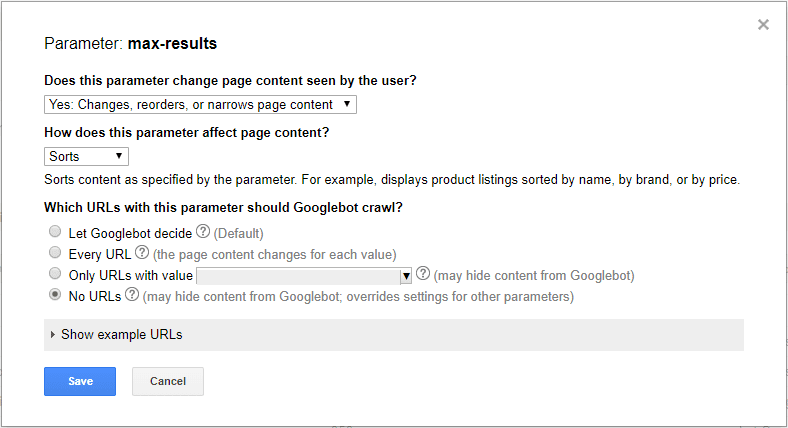Click the 'max-results' parameter name

click(172, 44)
